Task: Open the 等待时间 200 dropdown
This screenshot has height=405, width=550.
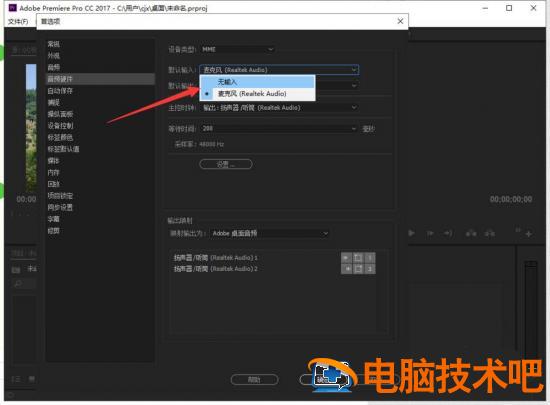Action: coord(279,129)
